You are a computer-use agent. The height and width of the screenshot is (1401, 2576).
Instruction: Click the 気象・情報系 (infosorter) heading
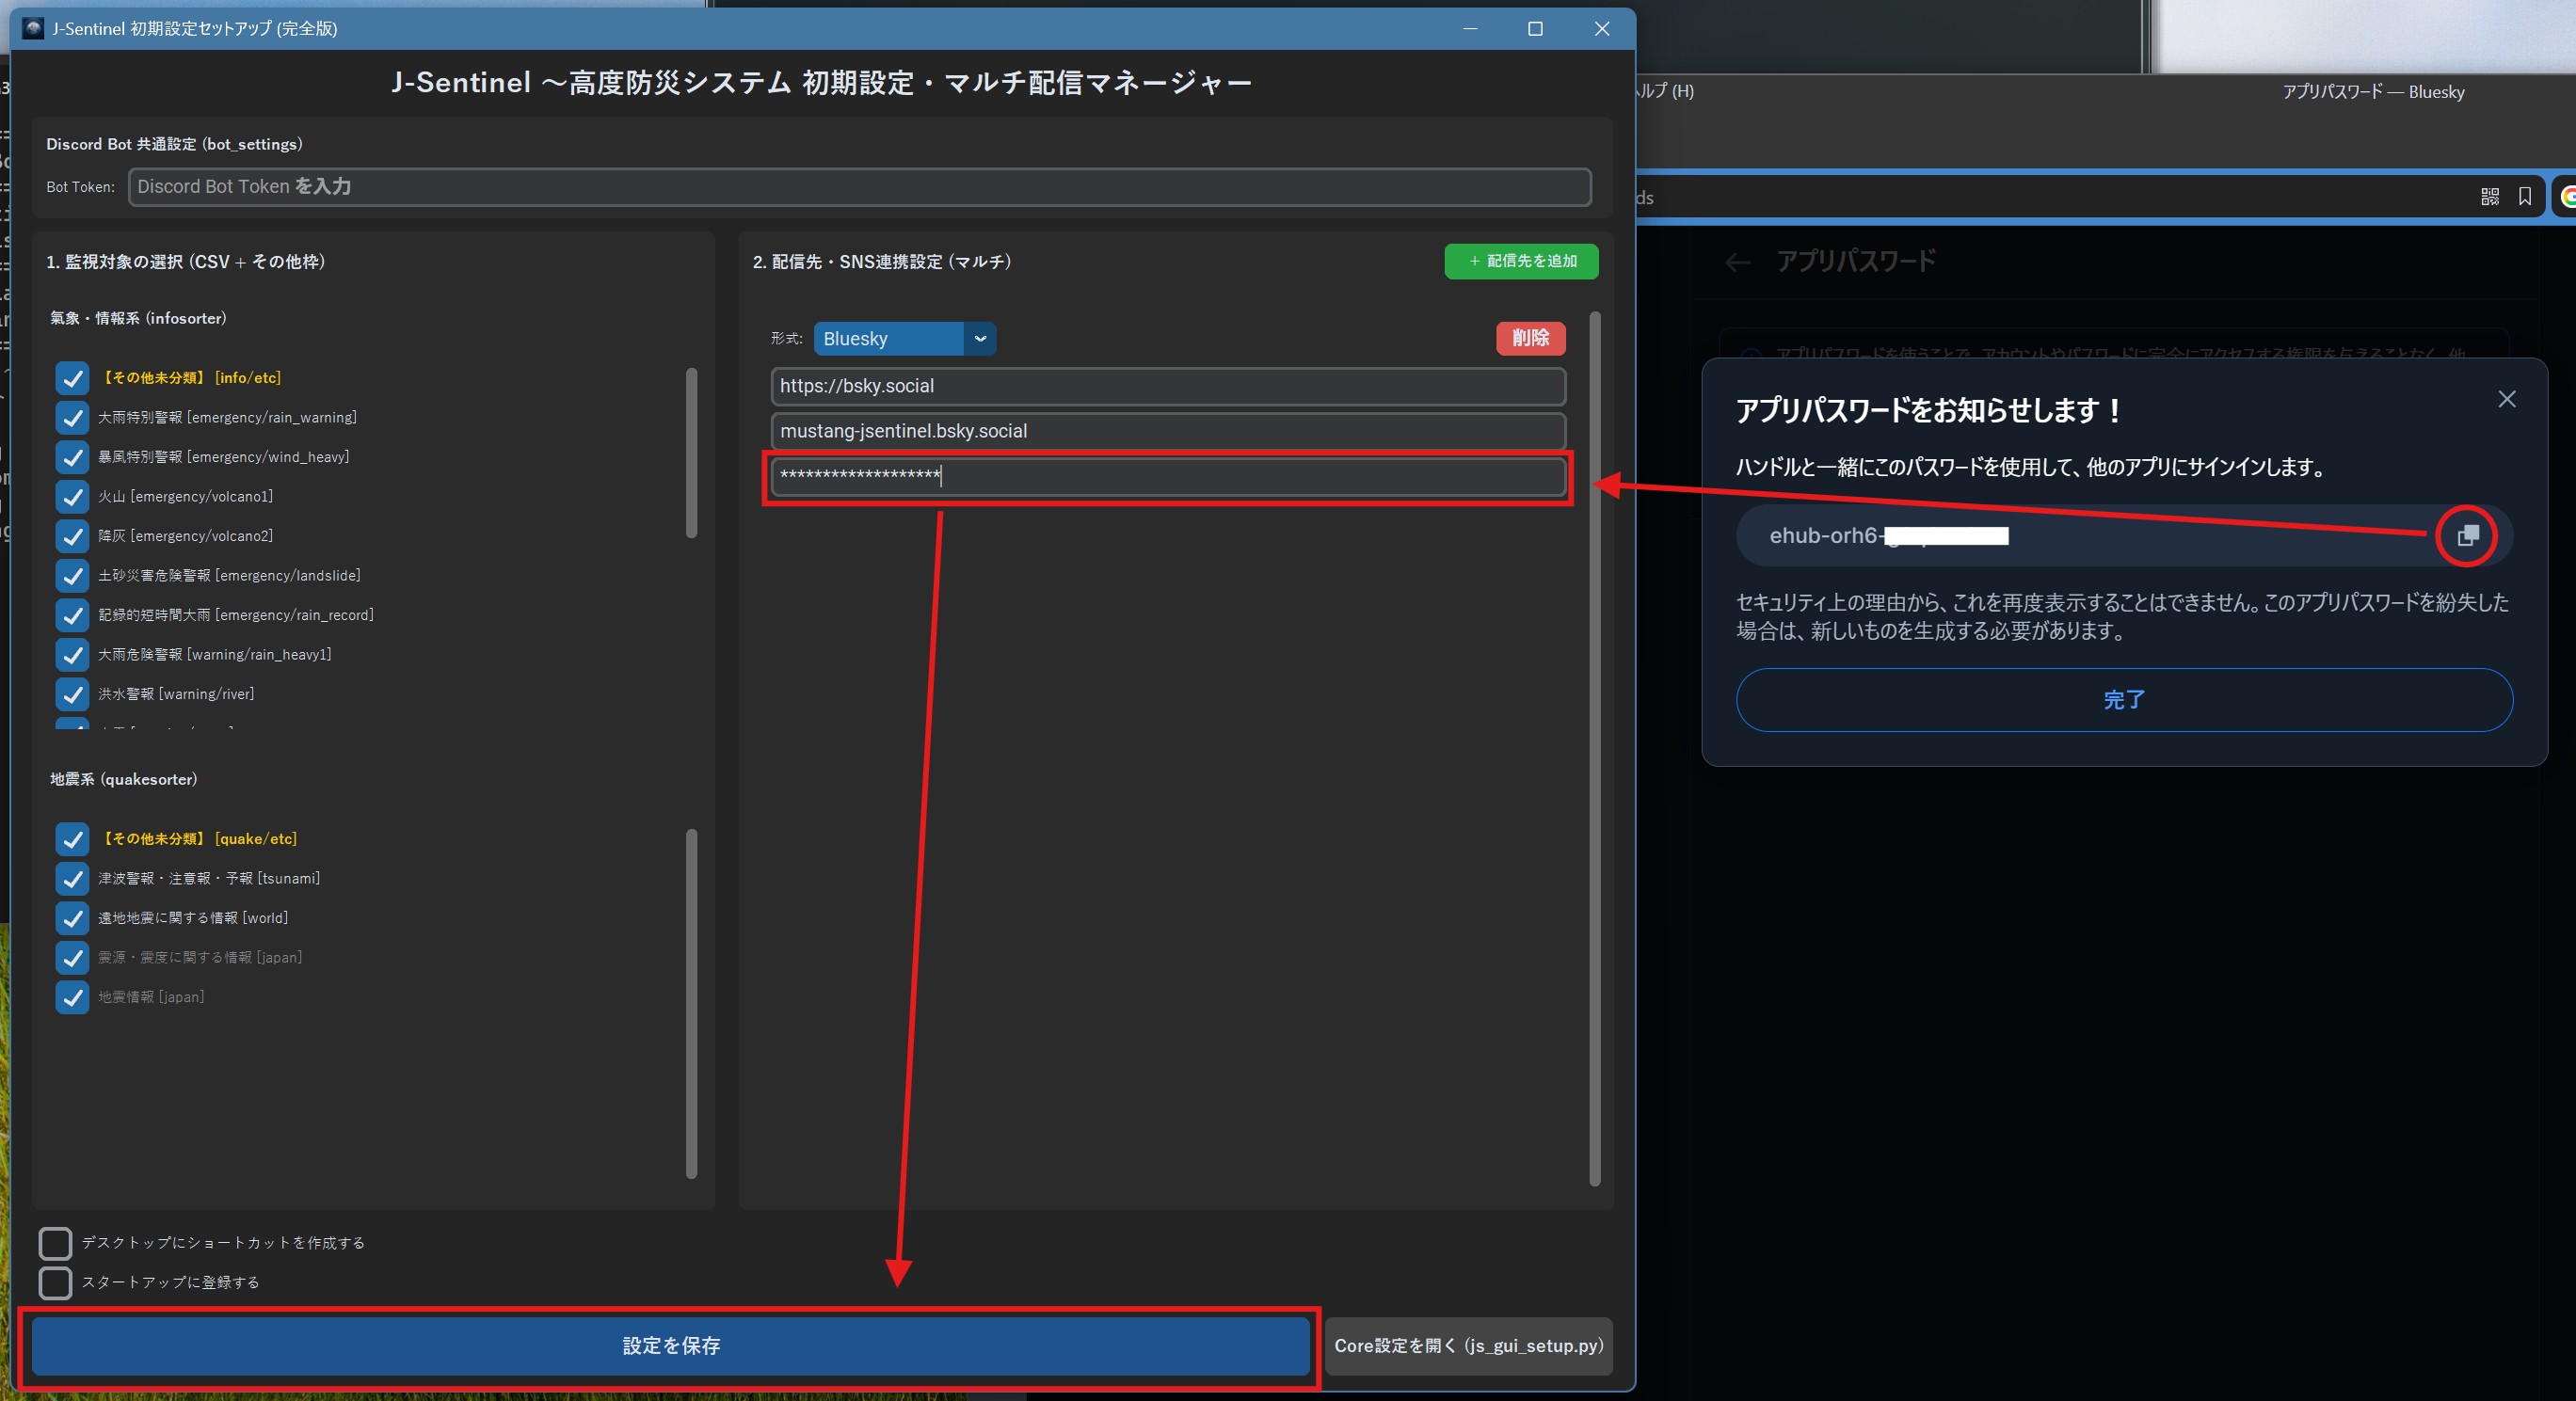[138, 318]
